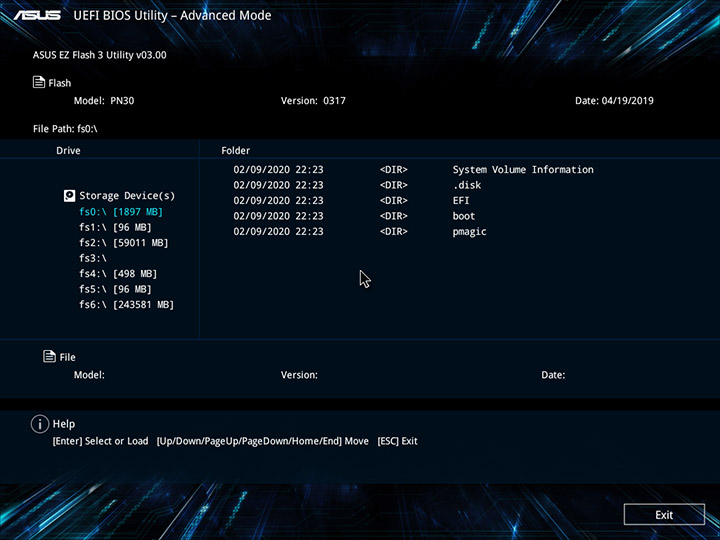This screenshot has width=720, height=540.
Task: Click the Date: 04/19/2019 text
Action: click(614, 101)
